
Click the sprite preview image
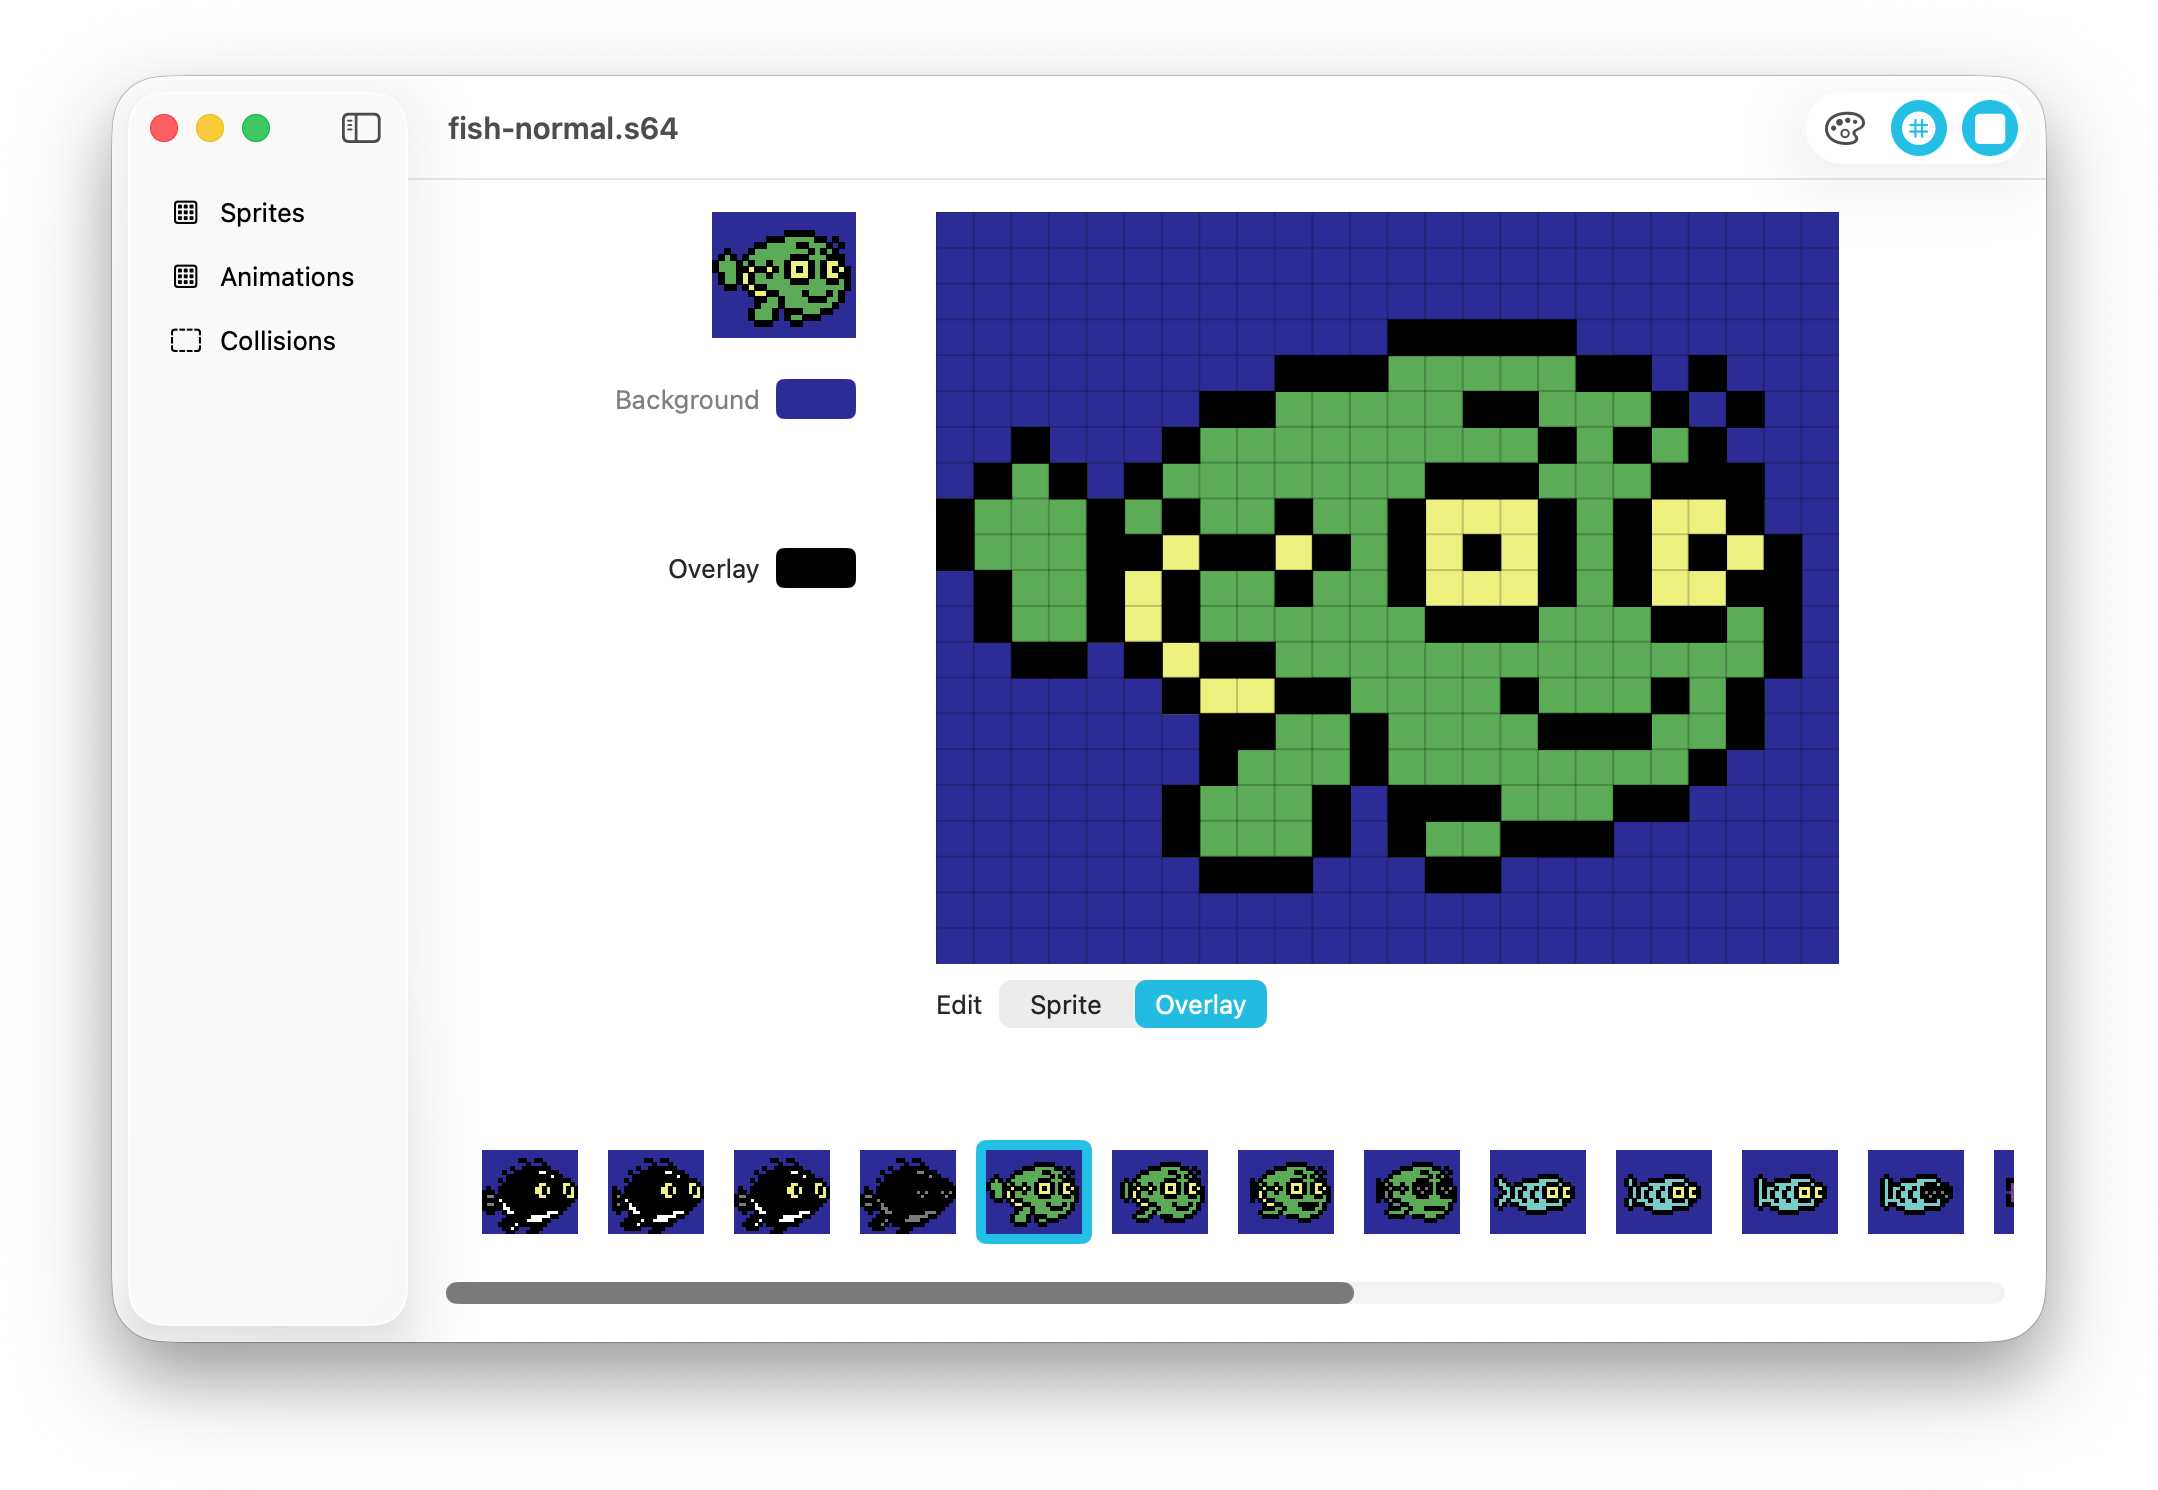coord(784,275)
